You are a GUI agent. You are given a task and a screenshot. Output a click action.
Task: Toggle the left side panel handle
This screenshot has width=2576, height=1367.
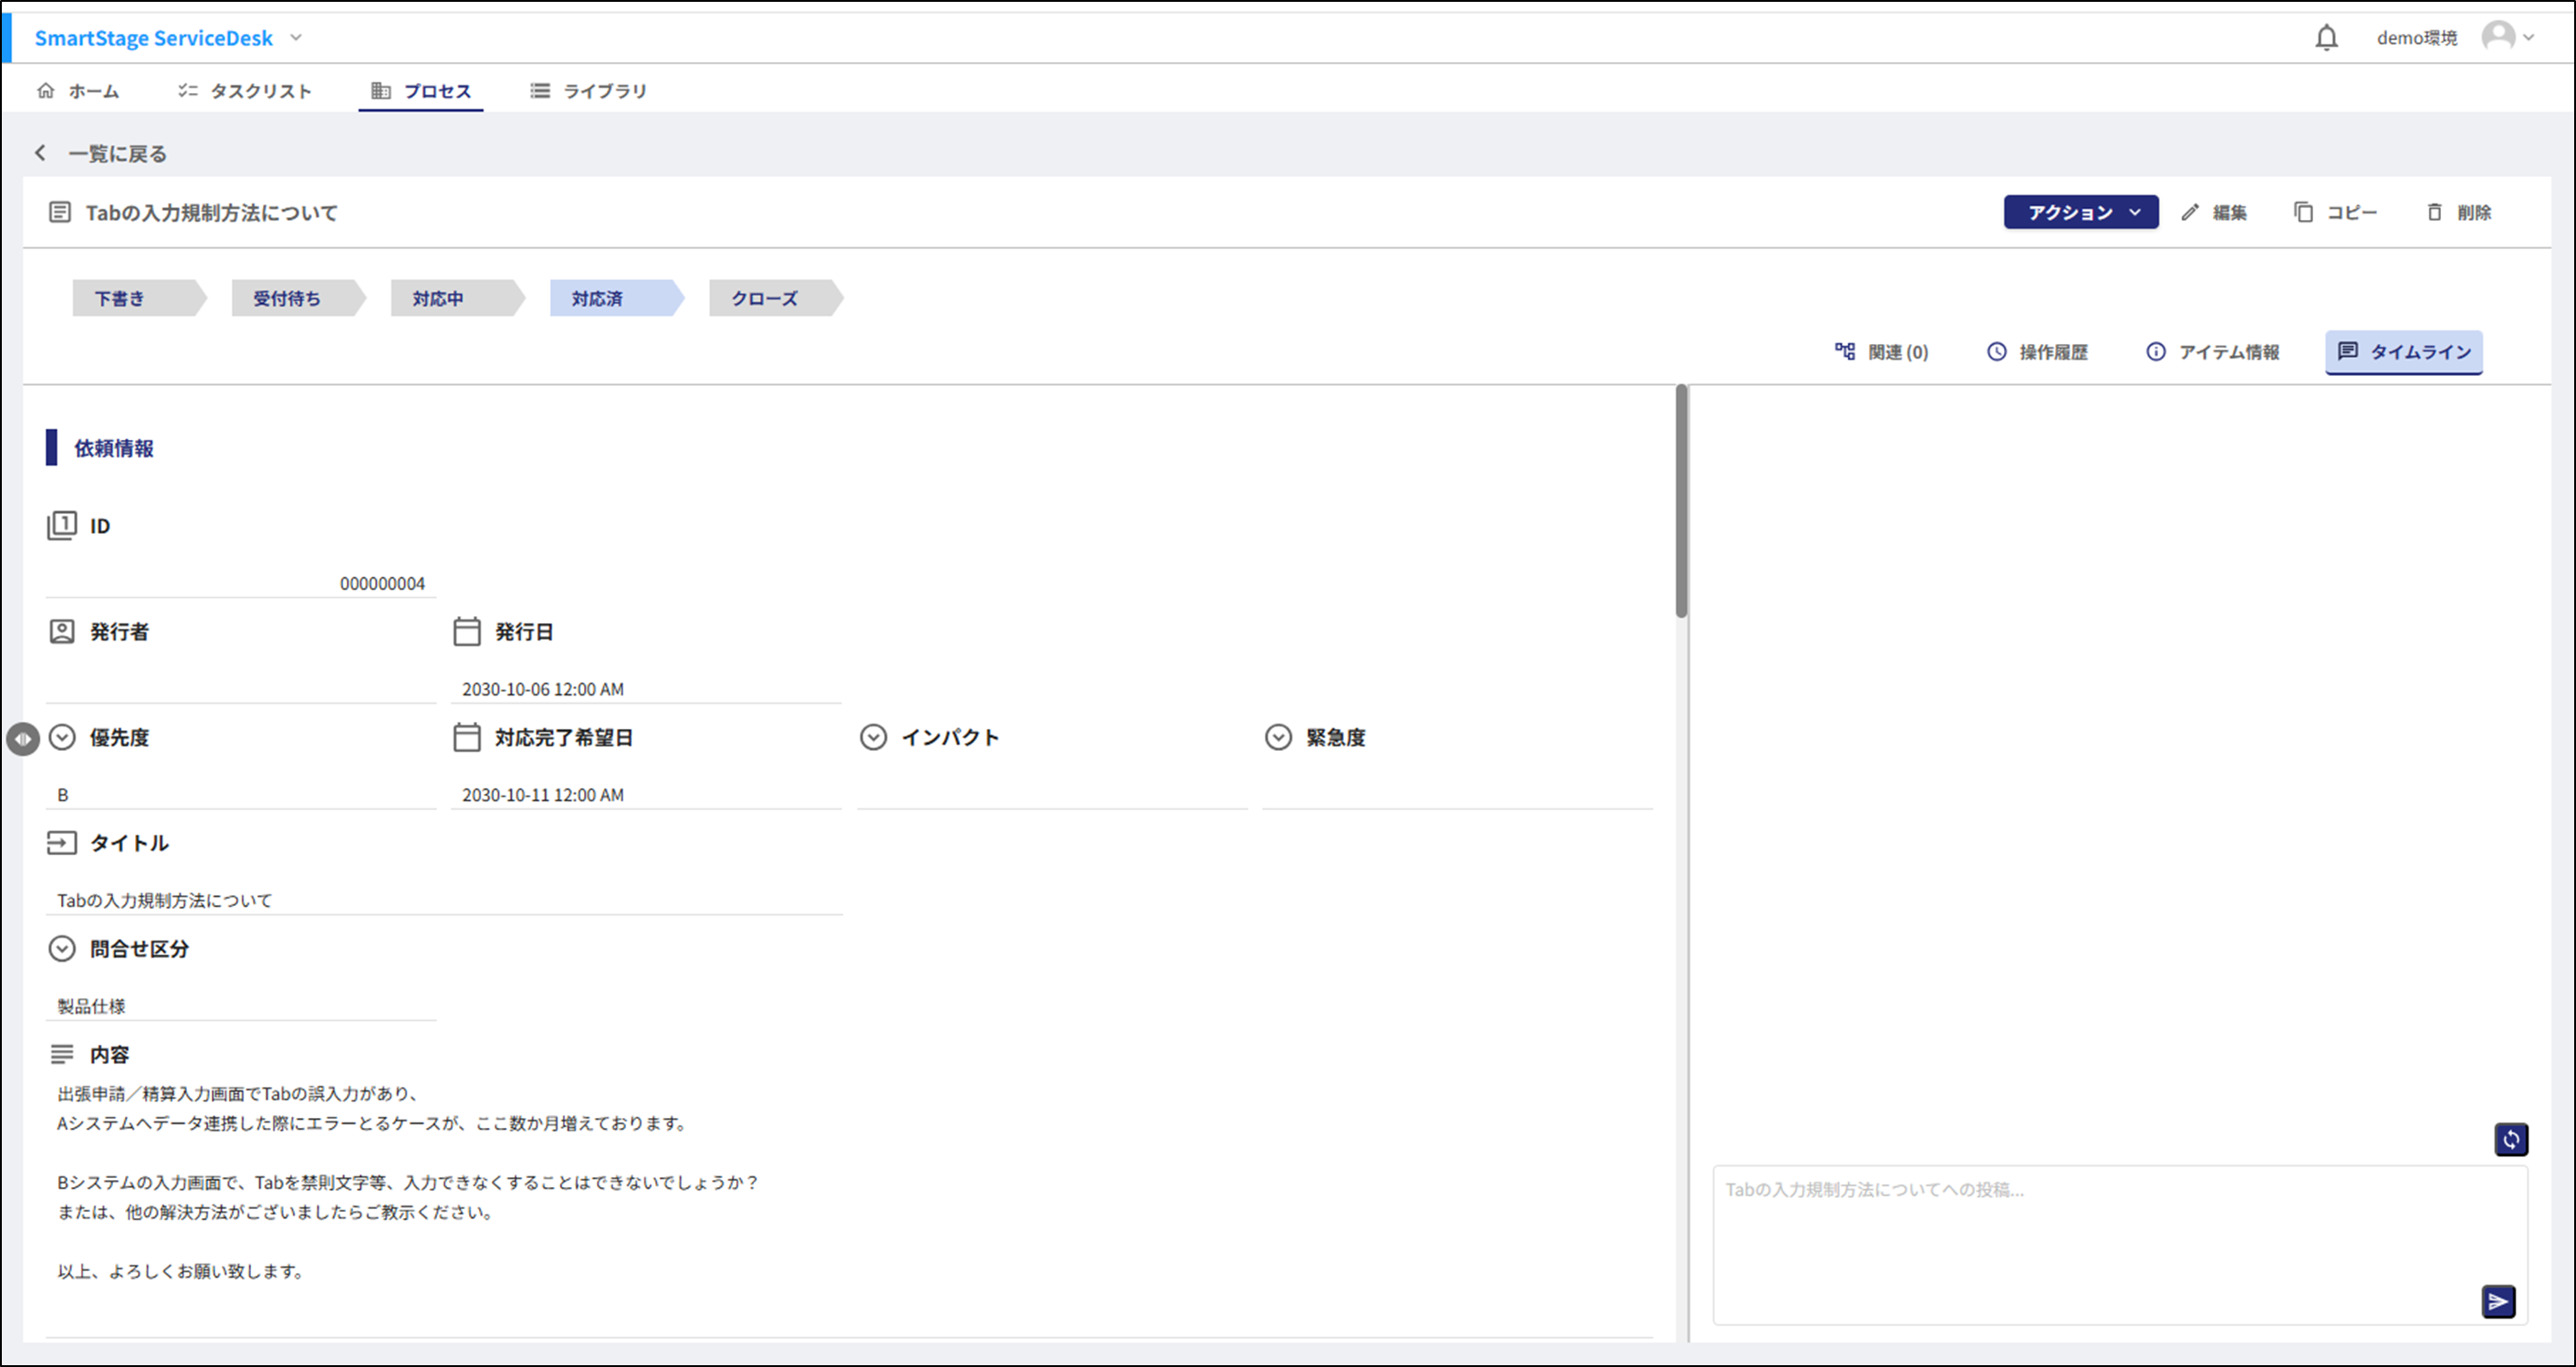point(22,739)
